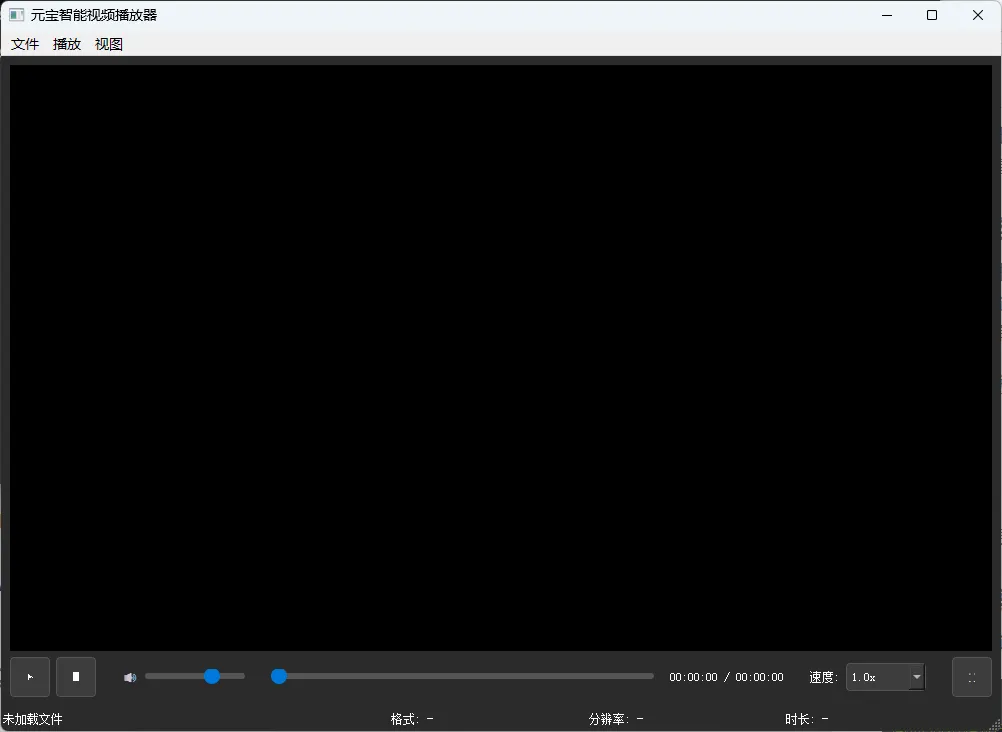1002x732 pixels.
Task: Click the 分辨率: - status entry
Action: coord(615,719)
